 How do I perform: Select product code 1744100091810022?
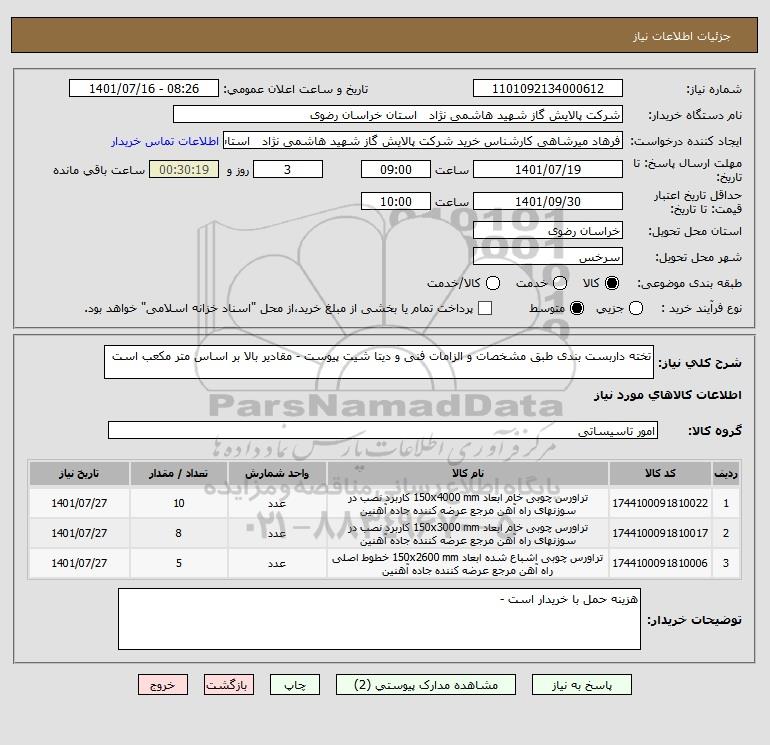(x=660, y=503)
